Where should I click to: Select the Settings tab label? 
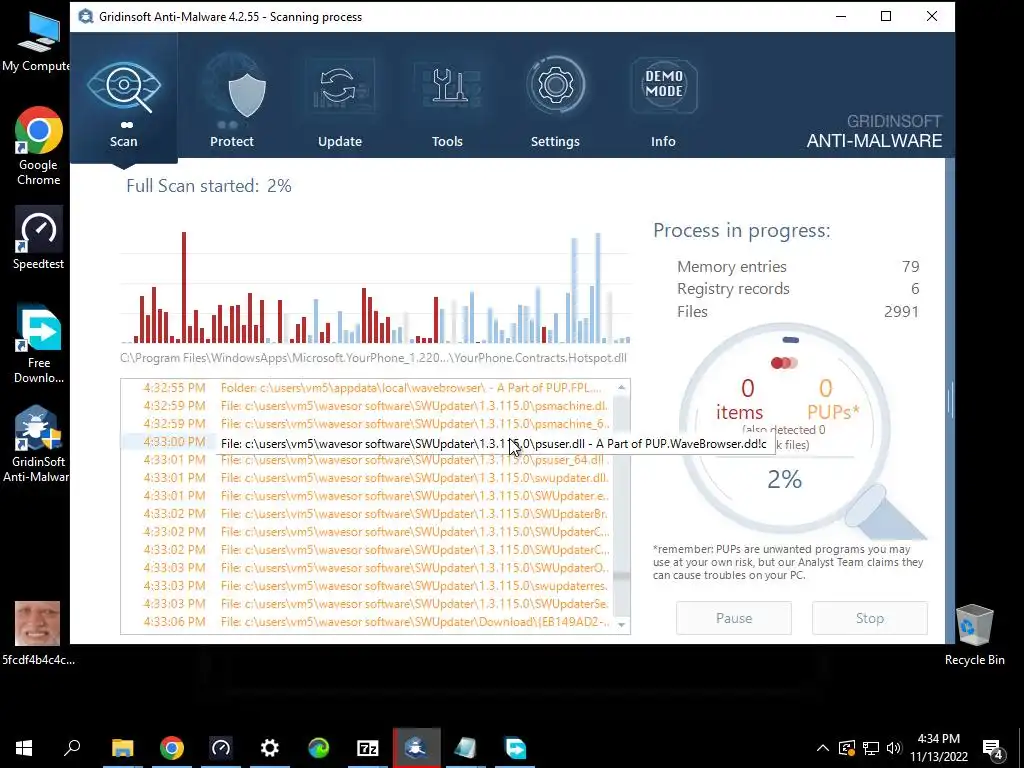click(x=555, y=141)
